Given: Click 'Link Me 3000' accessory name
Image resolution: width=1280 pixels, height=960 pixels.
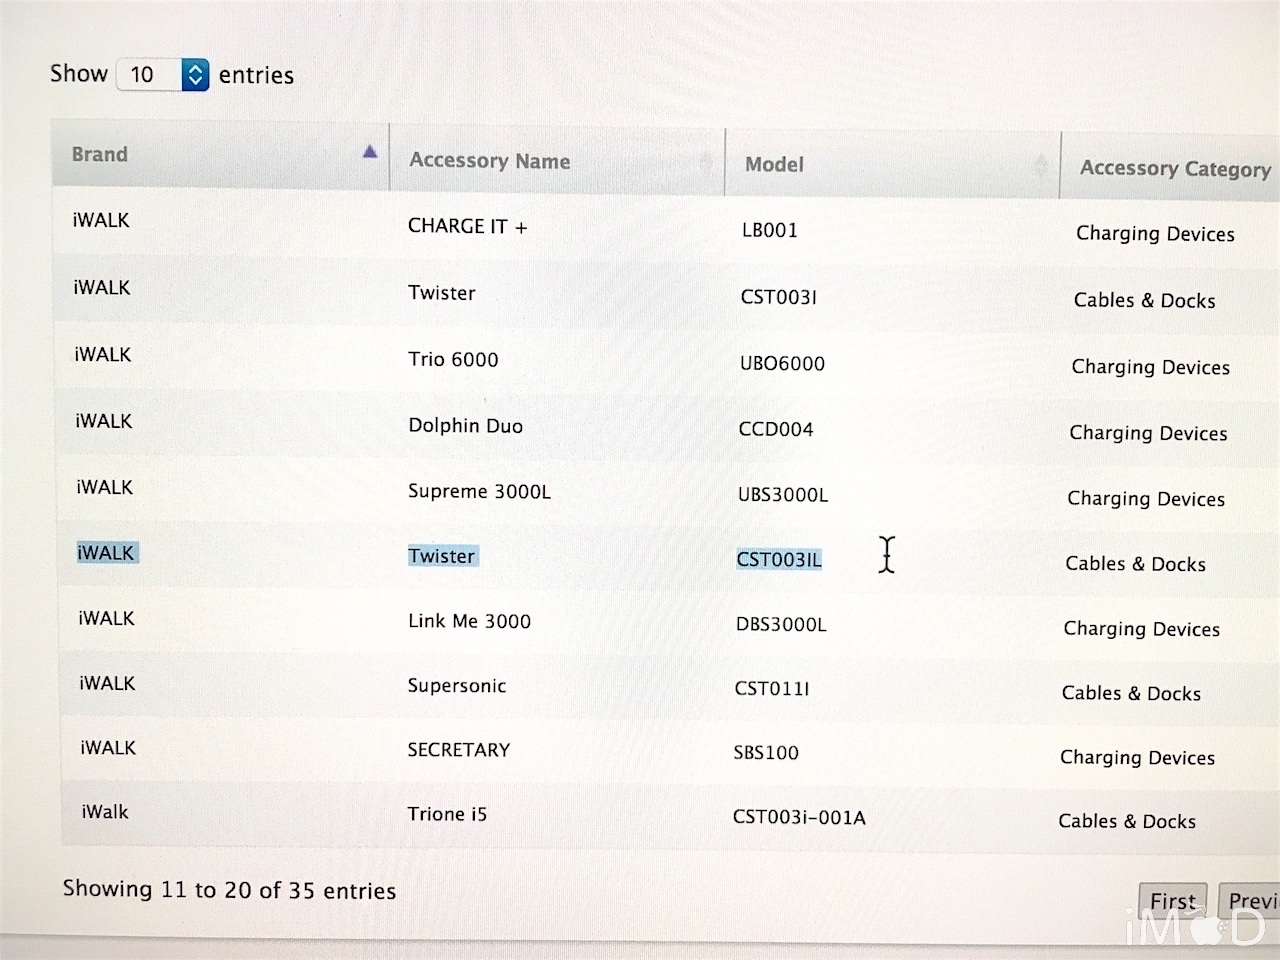Looking at the screenshot, I should click(469, 621).
